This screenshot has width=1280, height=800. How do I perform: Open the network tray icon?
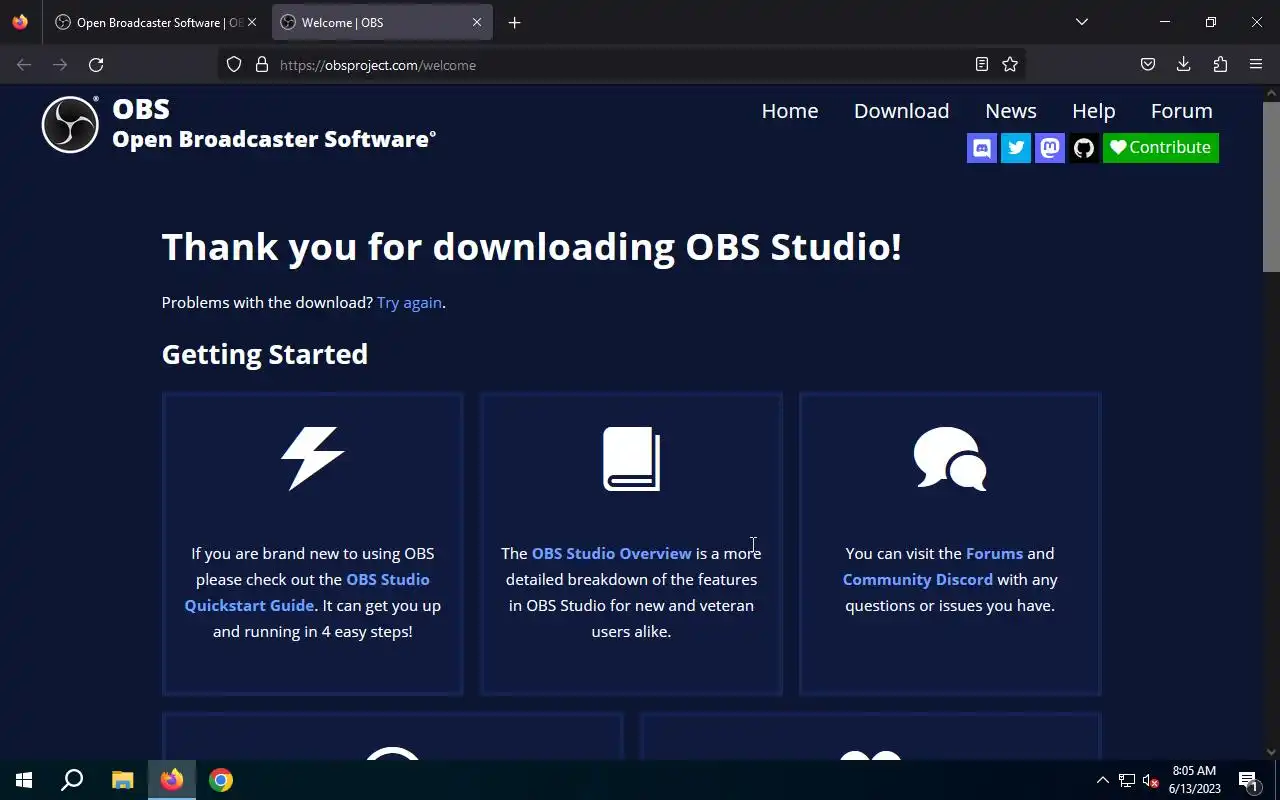tap(1127, 781)
